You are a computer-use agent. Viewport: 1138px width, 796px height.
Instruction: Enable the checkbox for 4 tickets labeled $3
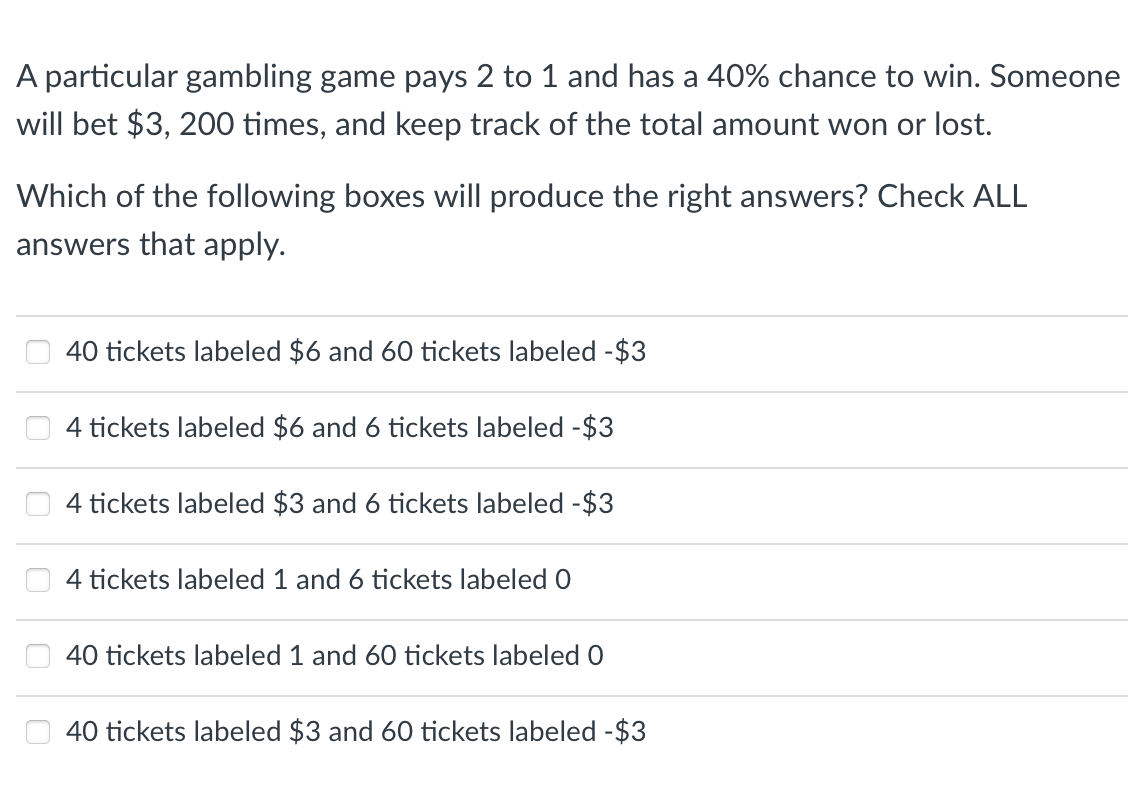(x=38, y=504)
